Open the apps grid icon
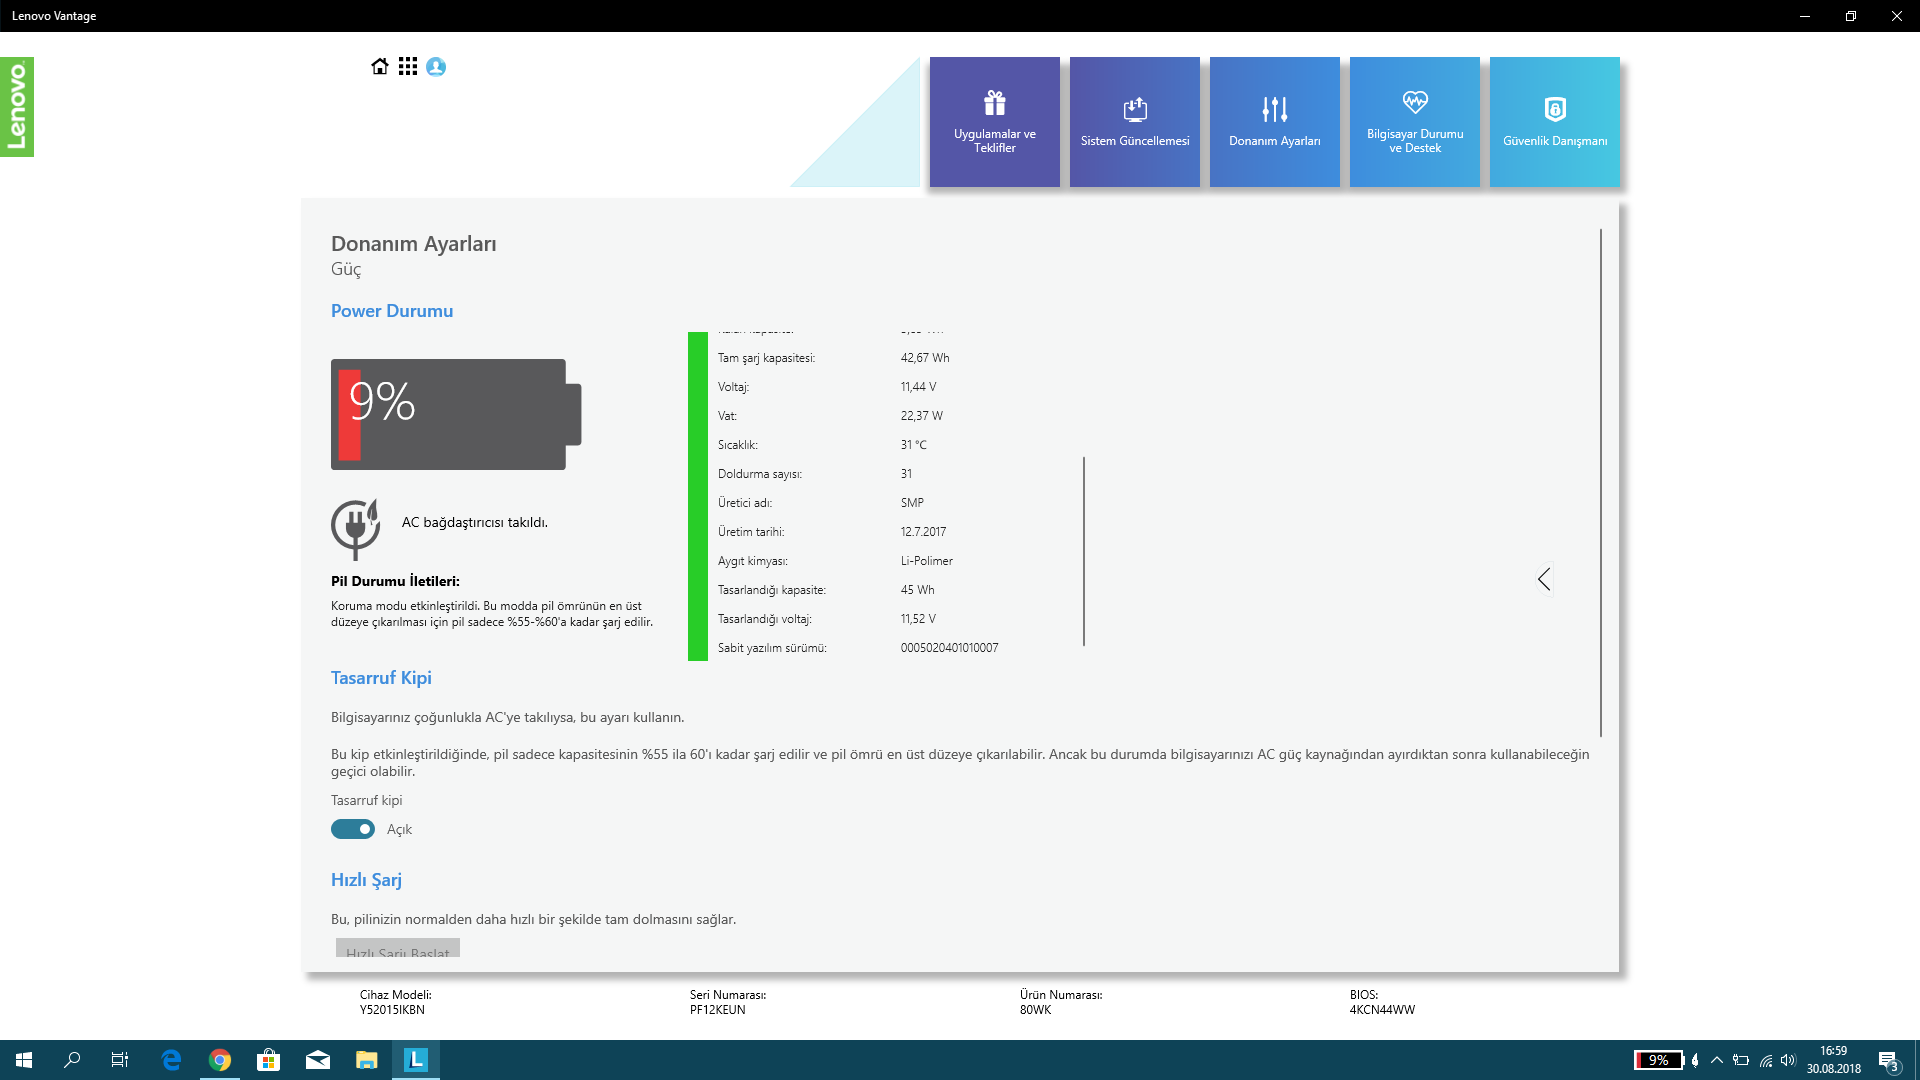 pyautogui.click(x=407, y=66)
